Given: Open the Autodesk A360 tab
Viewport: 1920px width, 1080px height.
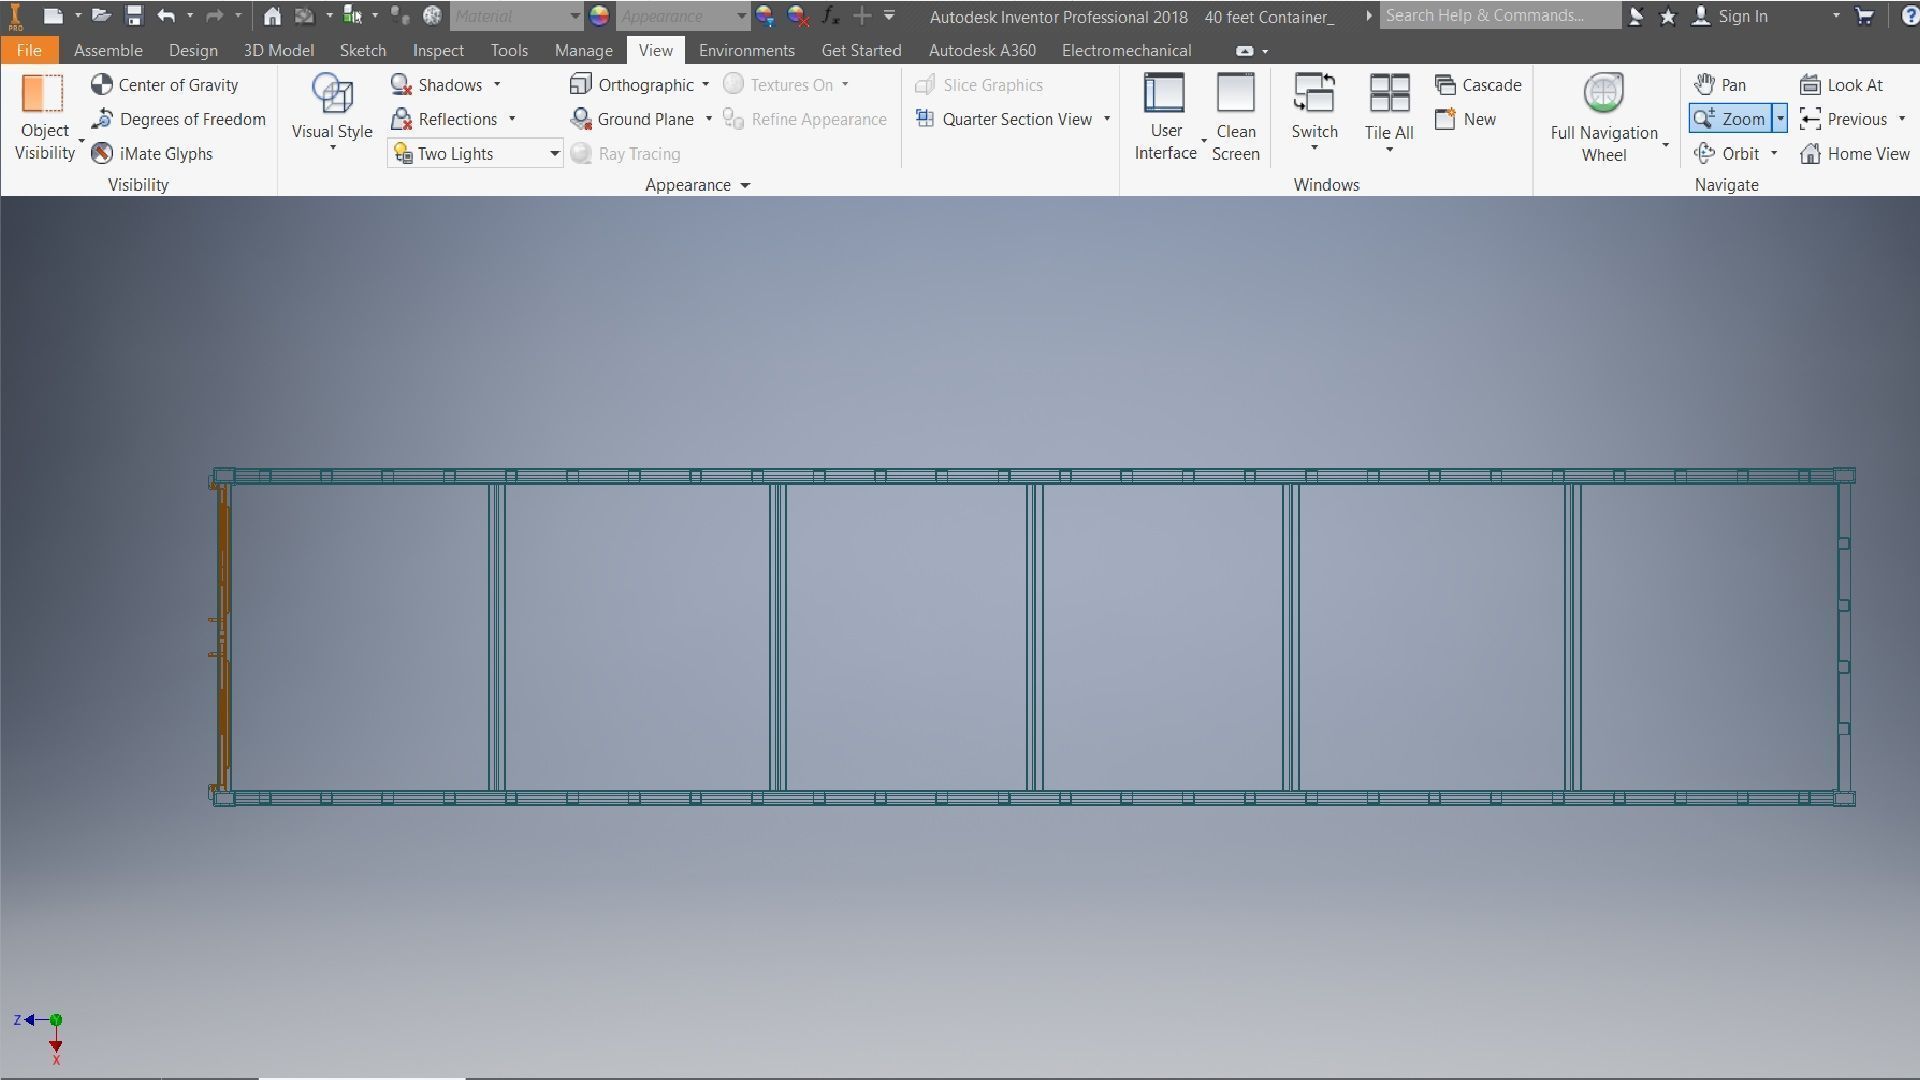Looking at the screenshot, I should pyautogui.click(x=982, y=50).
